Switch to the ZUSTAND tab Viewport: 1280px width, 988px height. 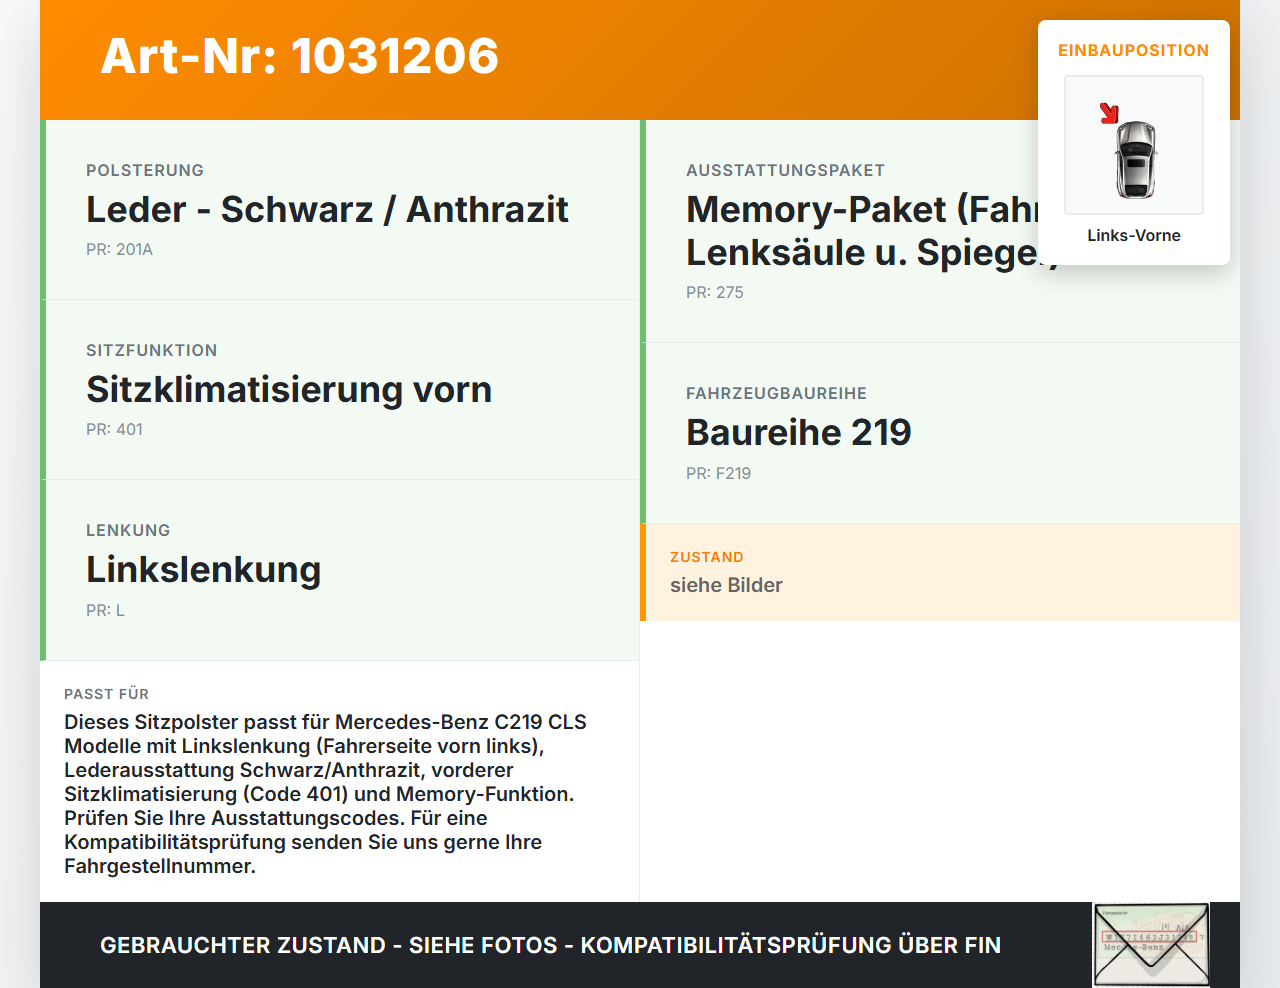[x=707, y=556]
